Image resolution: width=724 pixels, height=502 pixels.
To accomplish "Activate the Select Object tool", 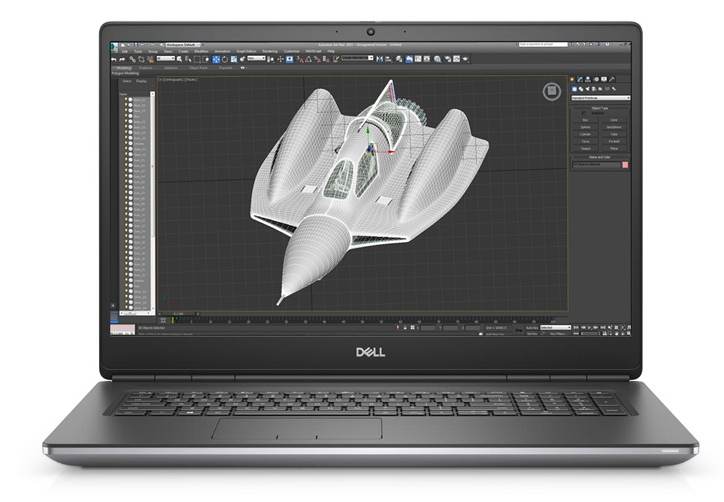I will (x=179, y=59).
